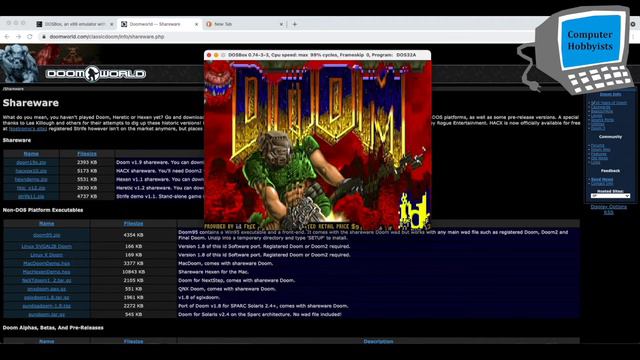Minimize the DOSBox window
The height and width of the screenshot is (360, 640).
pyautogui.click(x=216, y=55)
